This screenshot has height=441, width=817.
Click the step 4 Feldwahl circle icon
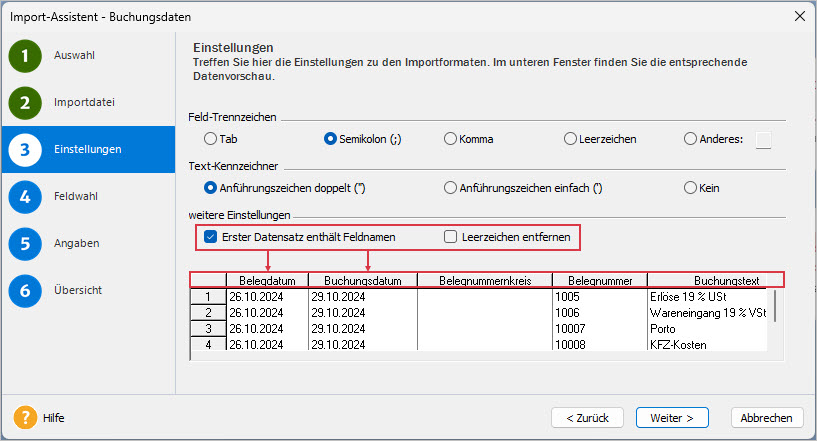click(x=25, y=197)
